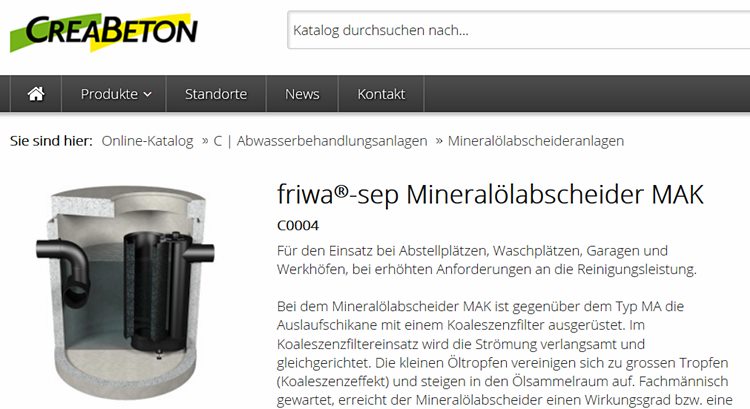Go to the News page
The height and width of the screenshot is (409, 750).
point(302,94)
